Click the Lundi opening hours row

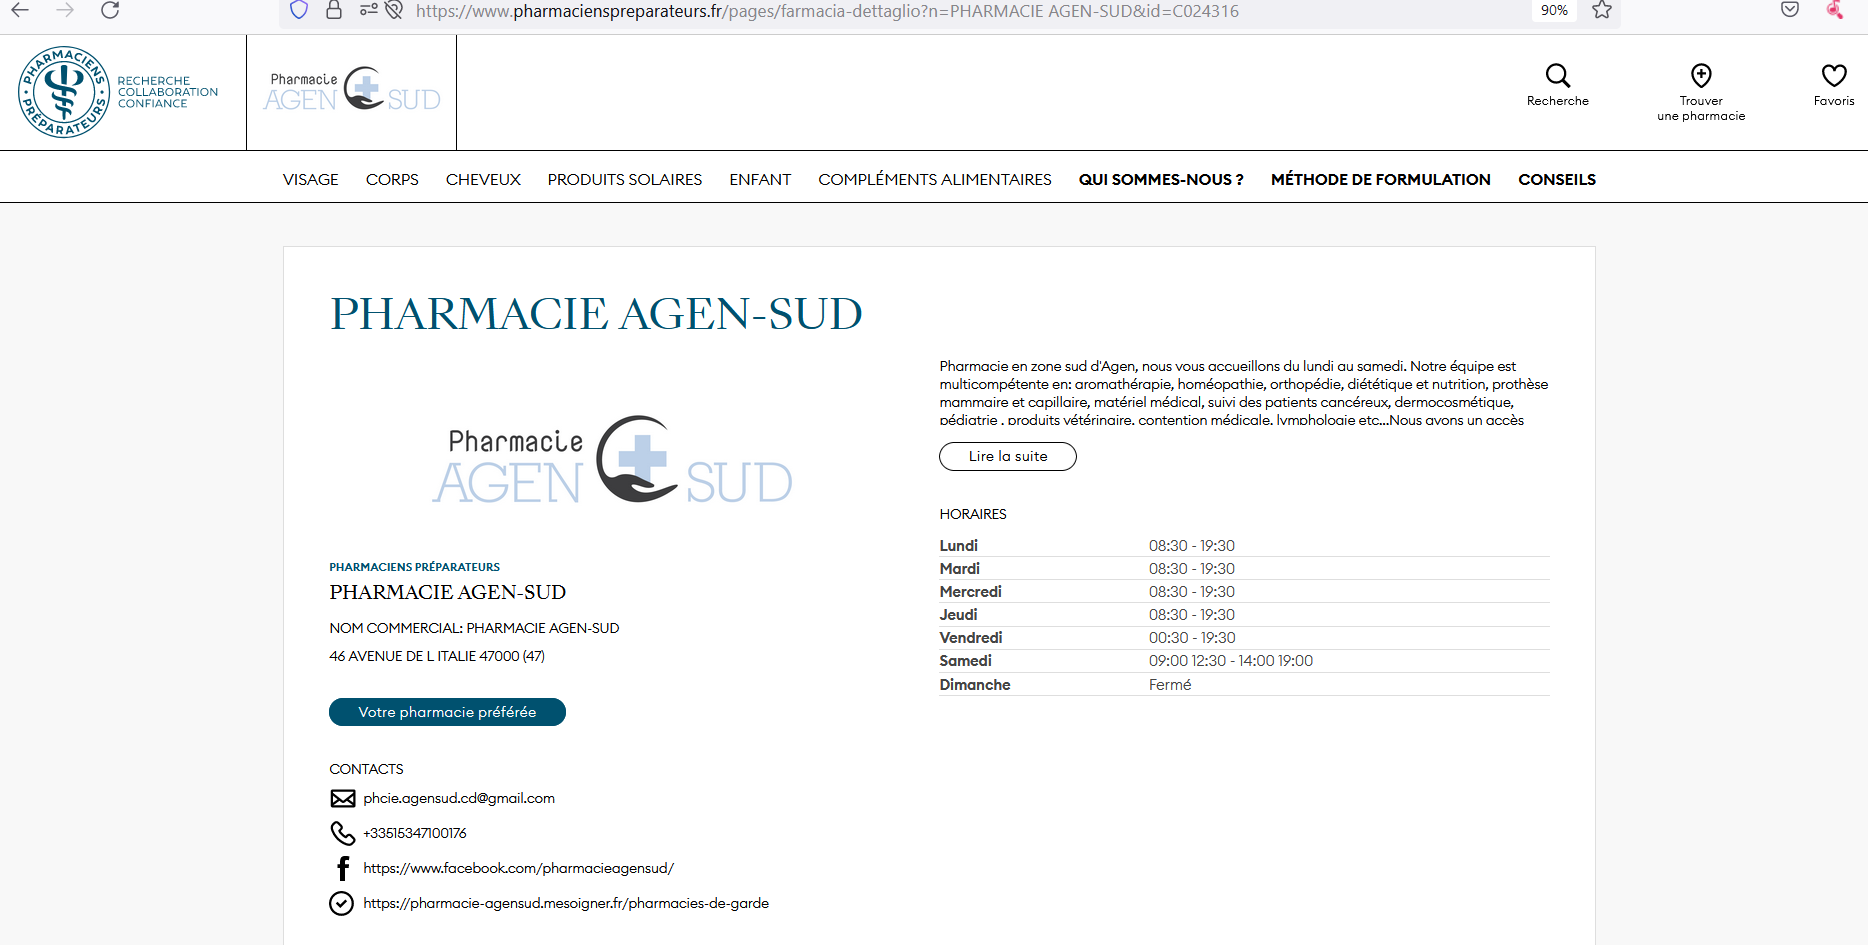(1244, 546)
